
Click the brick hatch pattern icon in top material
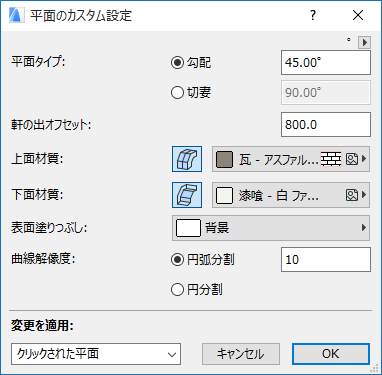(331, 159)
